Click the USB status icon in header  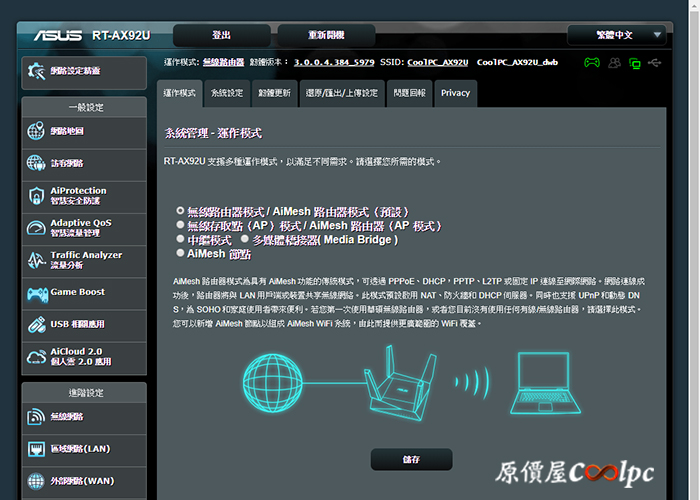pos(654,62)
